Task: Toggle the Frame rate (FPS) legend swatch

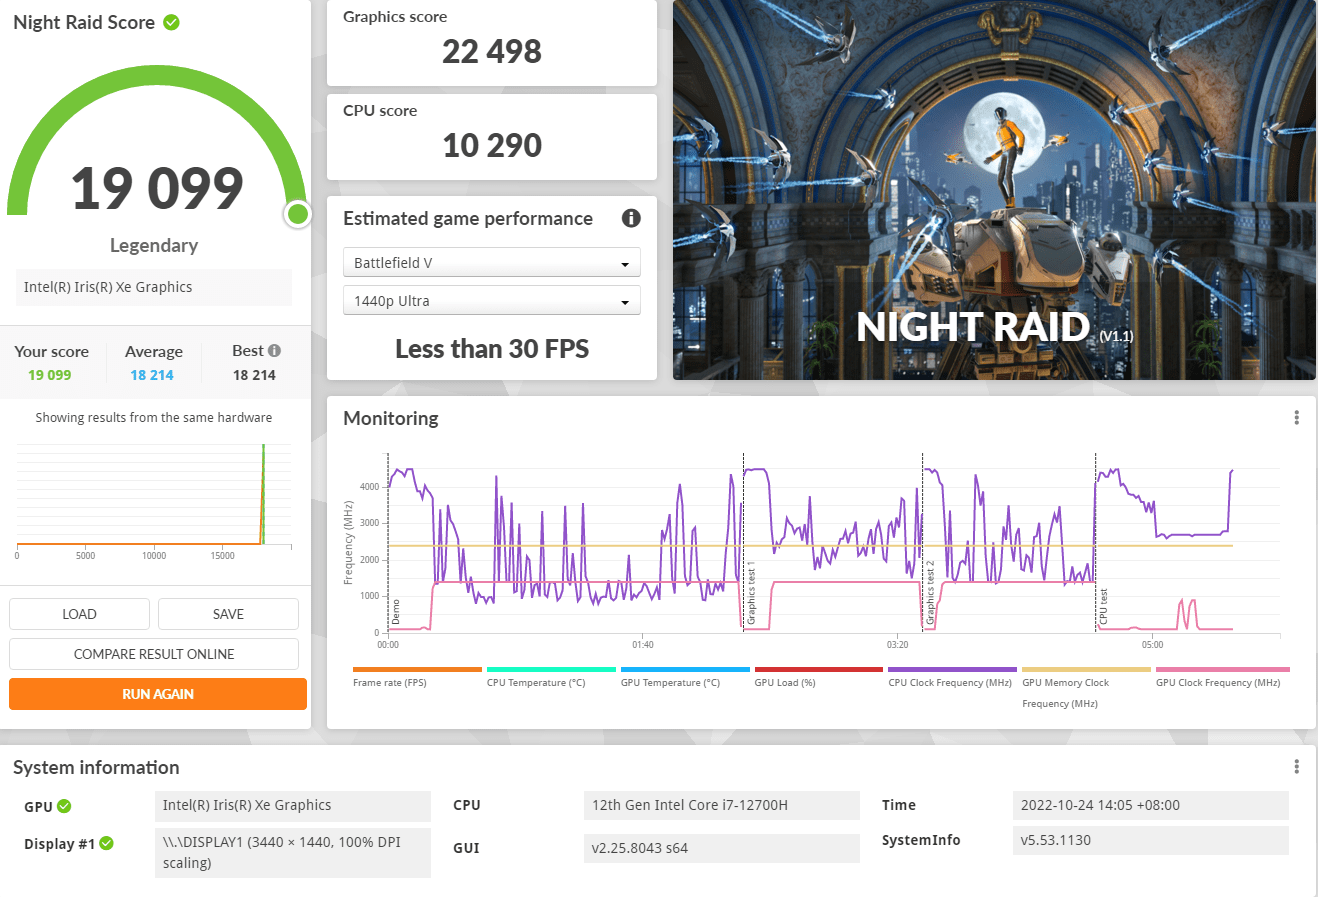Action: [417, 669]
